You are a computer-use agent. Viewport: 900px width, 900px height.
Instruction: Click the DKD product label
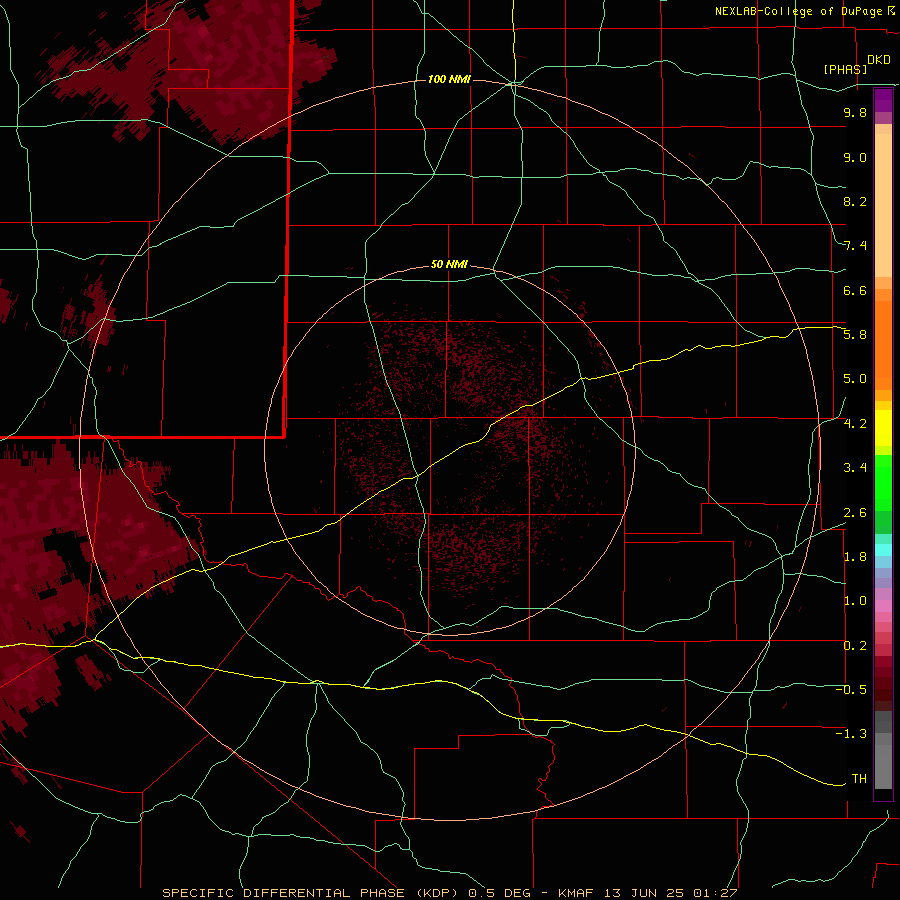pyautogui.click(x=879, y=60)
